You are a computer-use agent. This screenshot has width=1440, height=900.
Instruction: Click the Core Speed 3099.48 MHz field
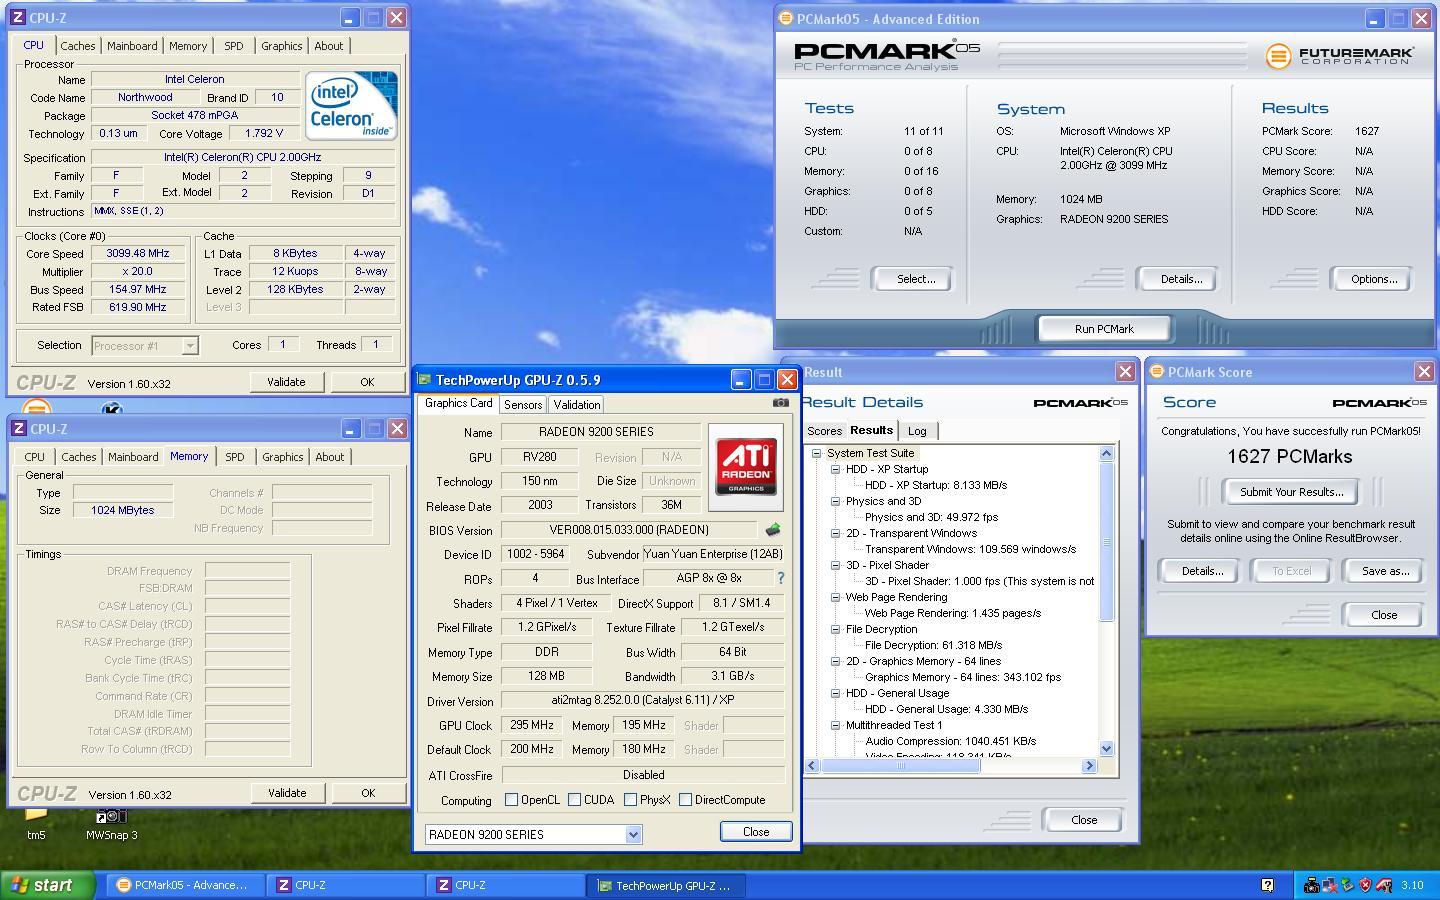tap(138, 254)
